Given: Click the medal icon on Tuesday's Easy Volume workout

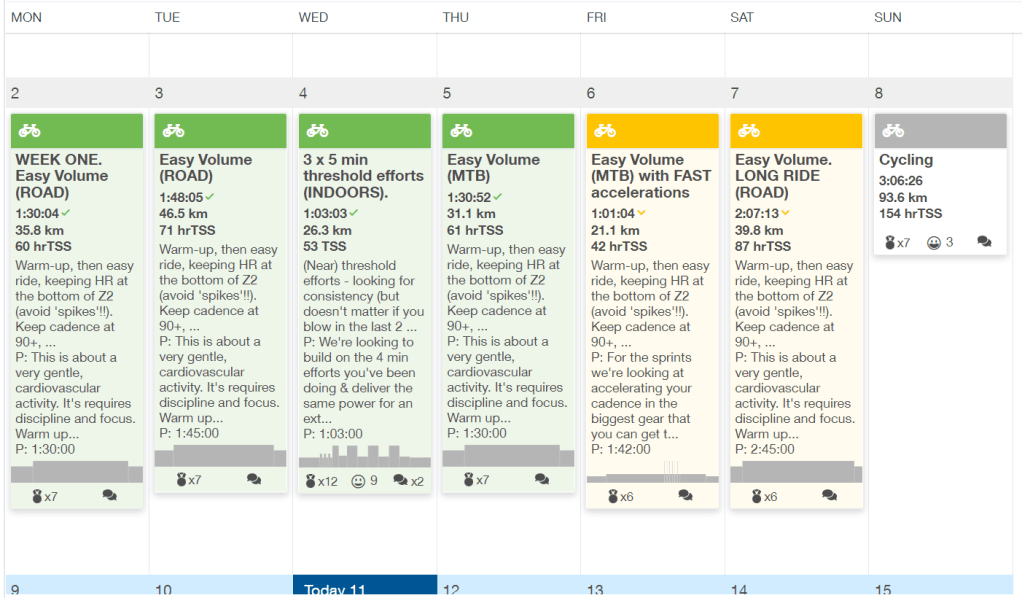Looking at the screenshot, I should [182, 480].
